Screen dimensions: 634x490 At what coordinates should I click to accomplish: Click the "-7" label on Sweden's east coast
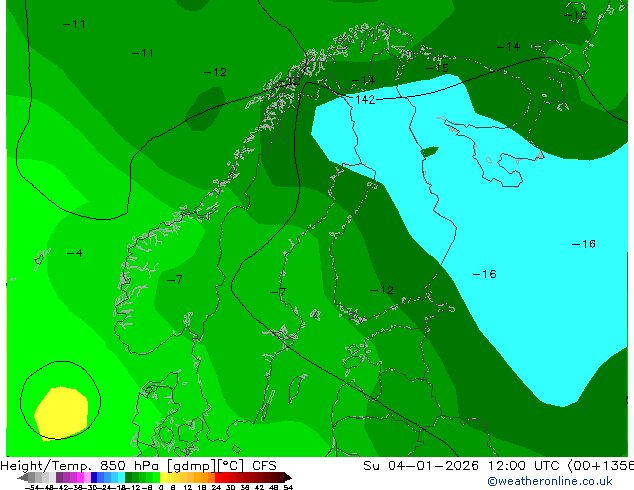pos(278,292)
